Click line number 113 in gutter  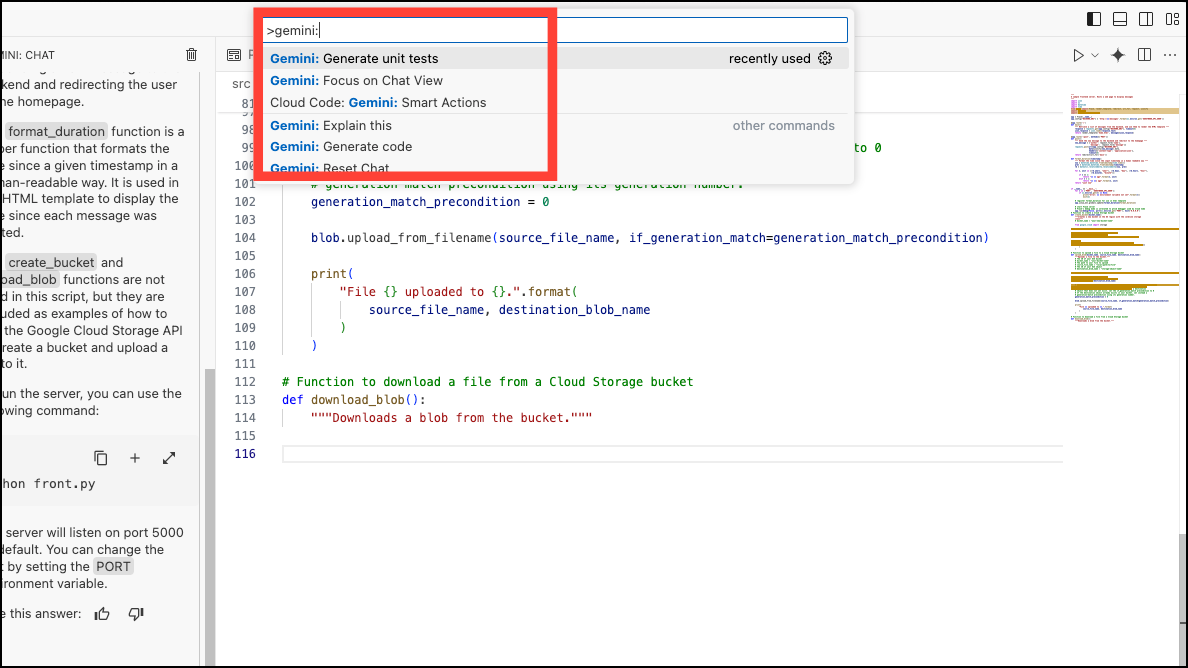(x=245, y=400)
